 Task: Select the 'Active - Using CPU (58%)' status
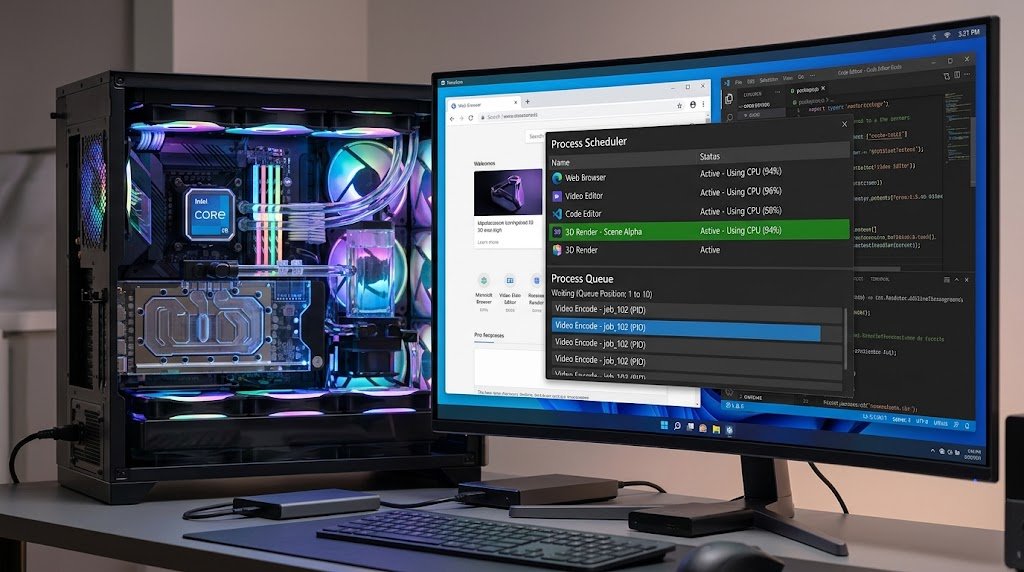[x=741, y=211]
